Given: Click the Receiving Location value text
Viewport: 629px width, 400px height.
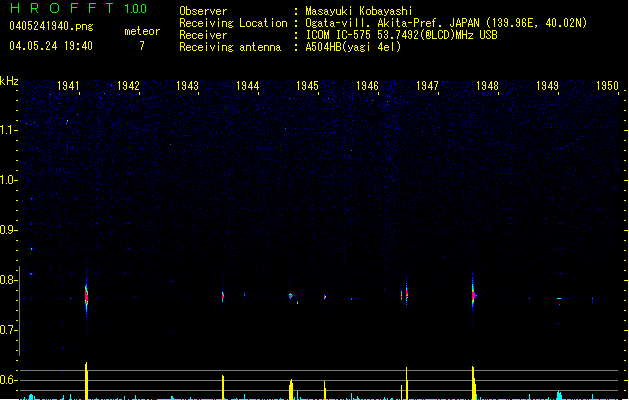Looking at the screenshot, I should [x=446, y=23].
